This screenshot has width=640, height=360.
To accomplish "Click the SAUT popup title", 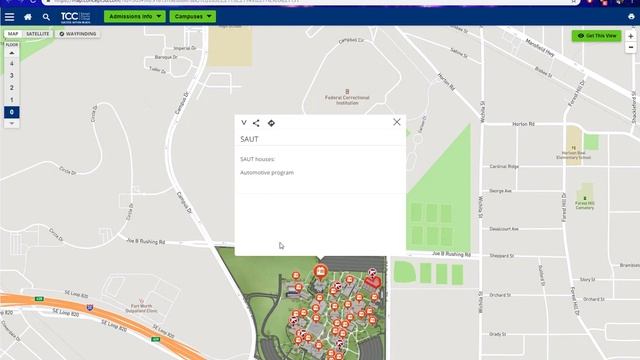I will coord(249,139).
